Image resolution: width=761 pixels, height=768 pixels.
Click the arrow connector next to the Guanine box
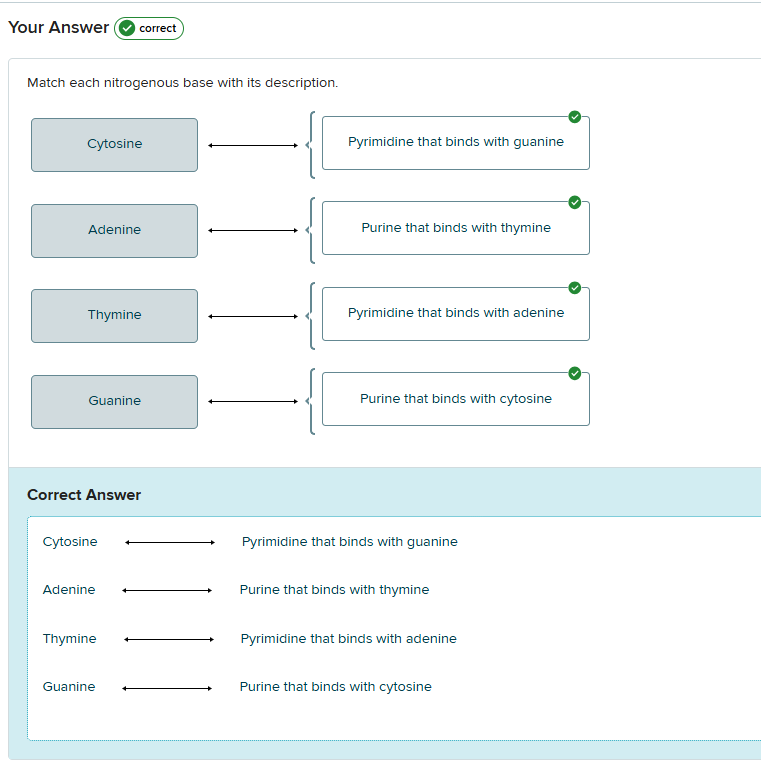(x=253, y=402)
